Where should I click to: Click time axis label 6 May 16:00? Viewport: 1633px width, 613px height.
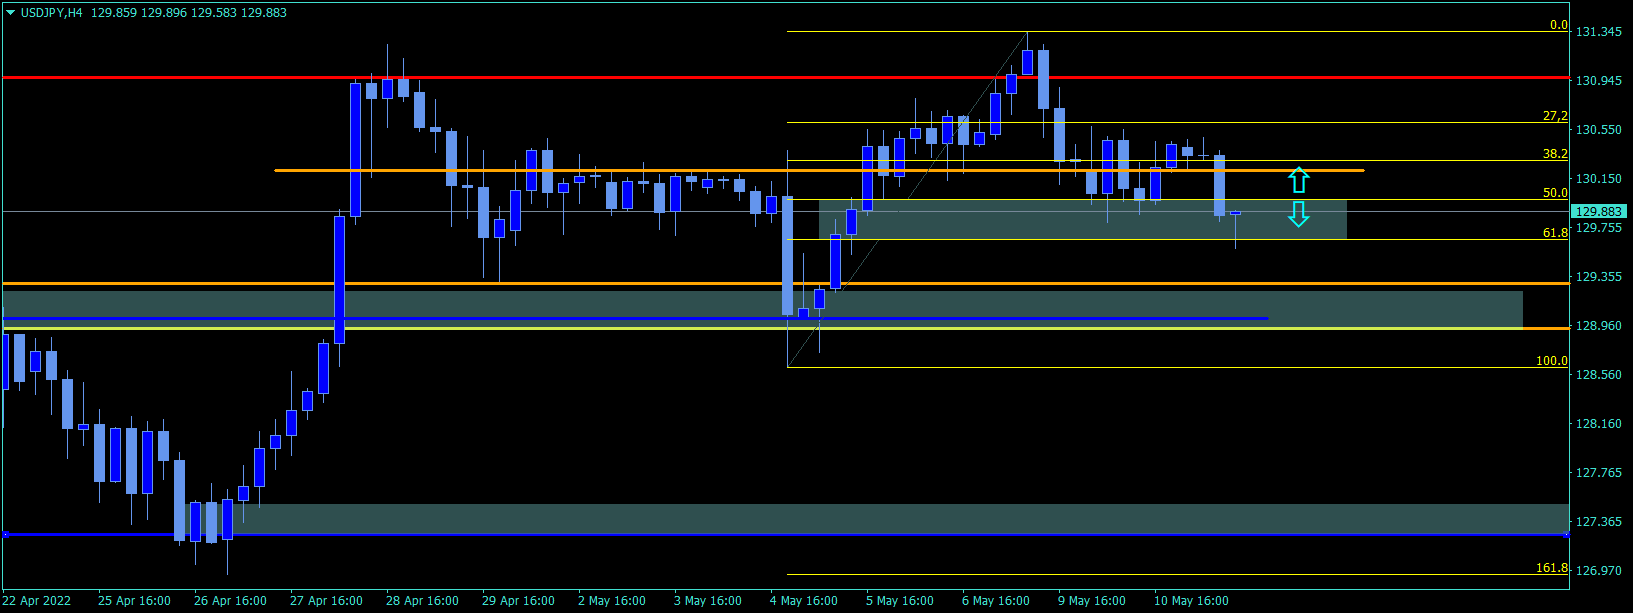[x=996, y=601]
